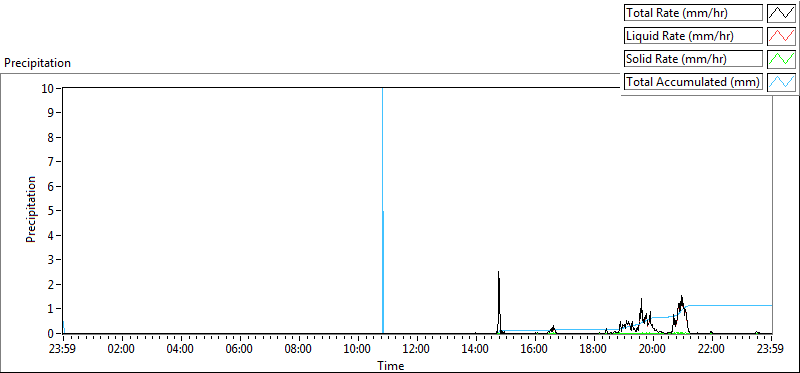Click the 10:00 time axis label

(358, 350)
